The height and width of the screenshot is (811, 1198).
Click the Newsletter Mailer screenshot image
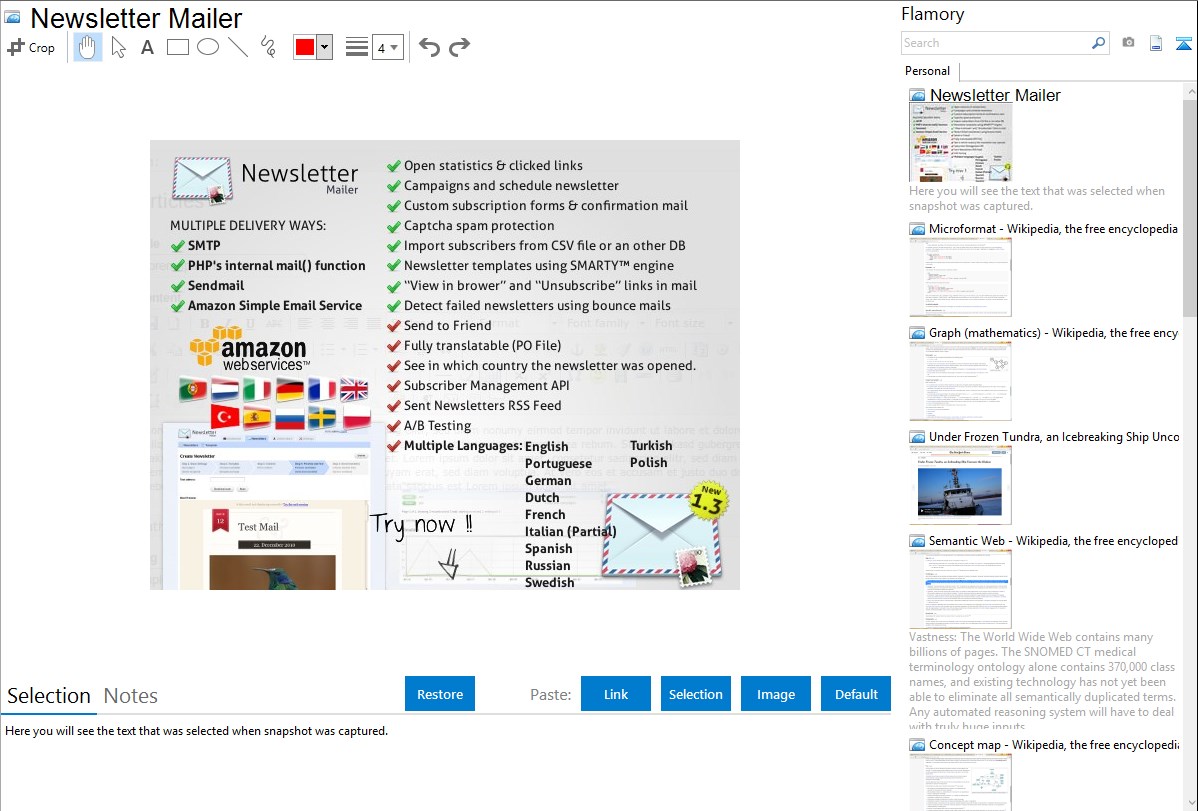click(x=445, y=365)
